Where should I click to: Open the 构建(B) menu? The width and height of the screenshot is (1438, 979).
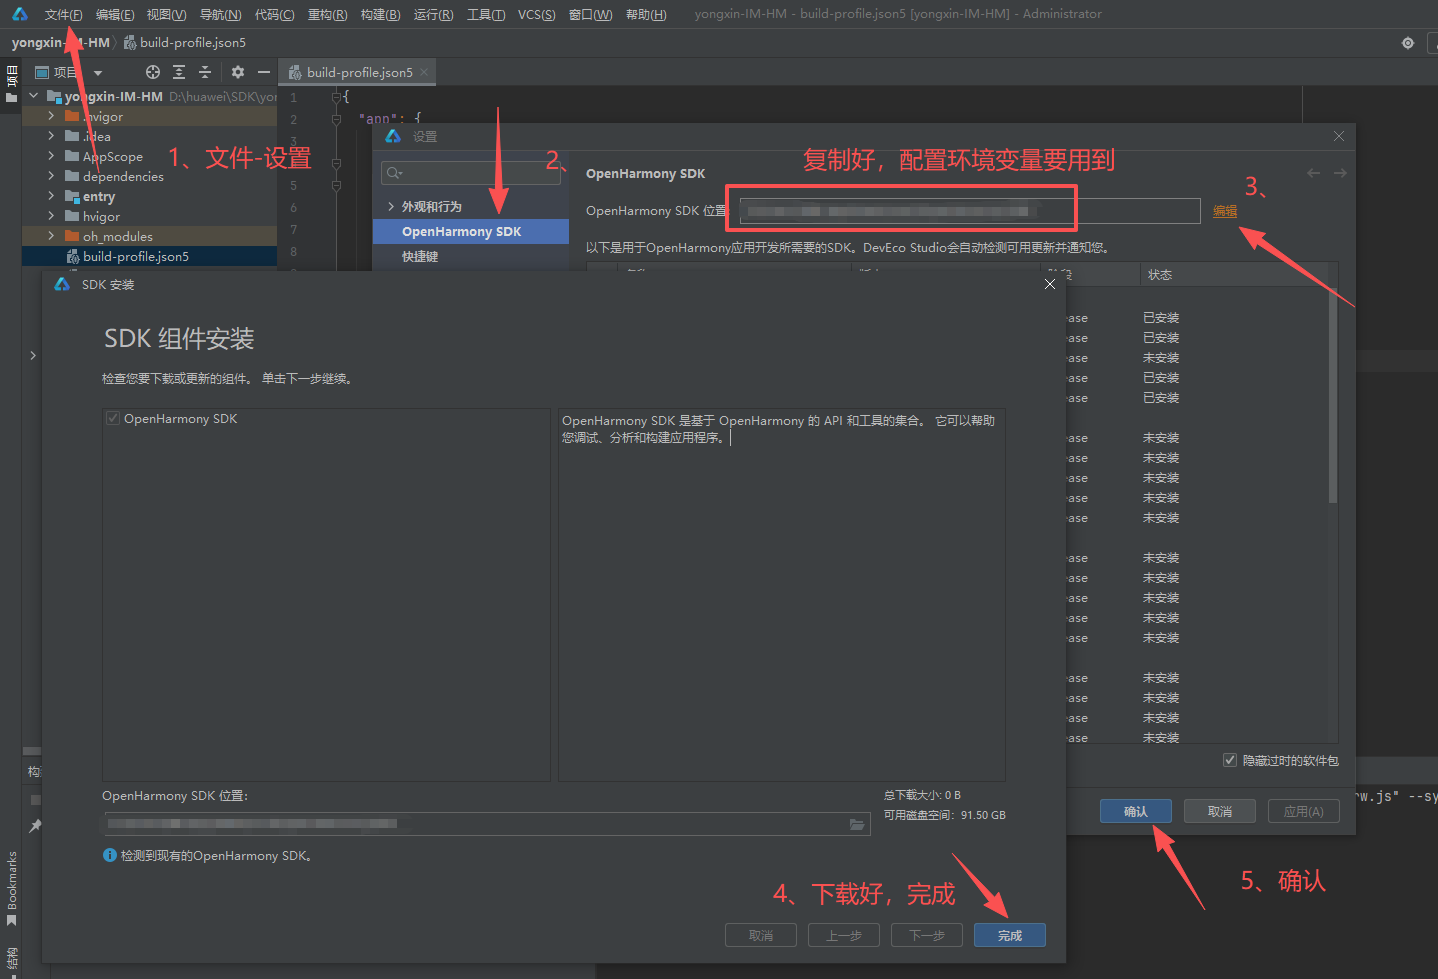tap(380, 14)
